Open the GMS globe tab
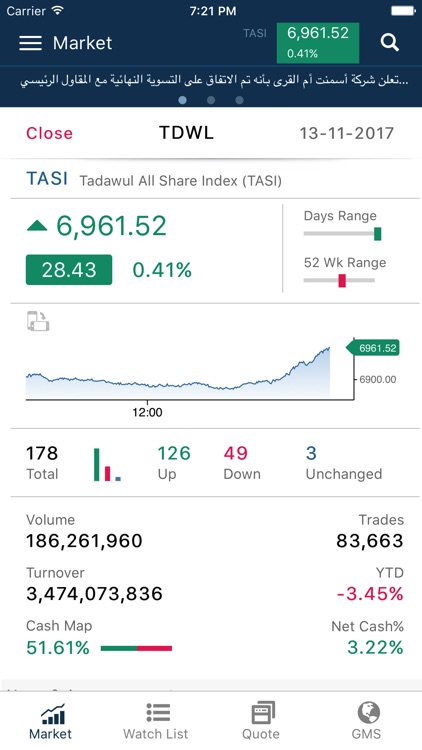The height and width of the screenshot is (750, 422). pos(368,721)
